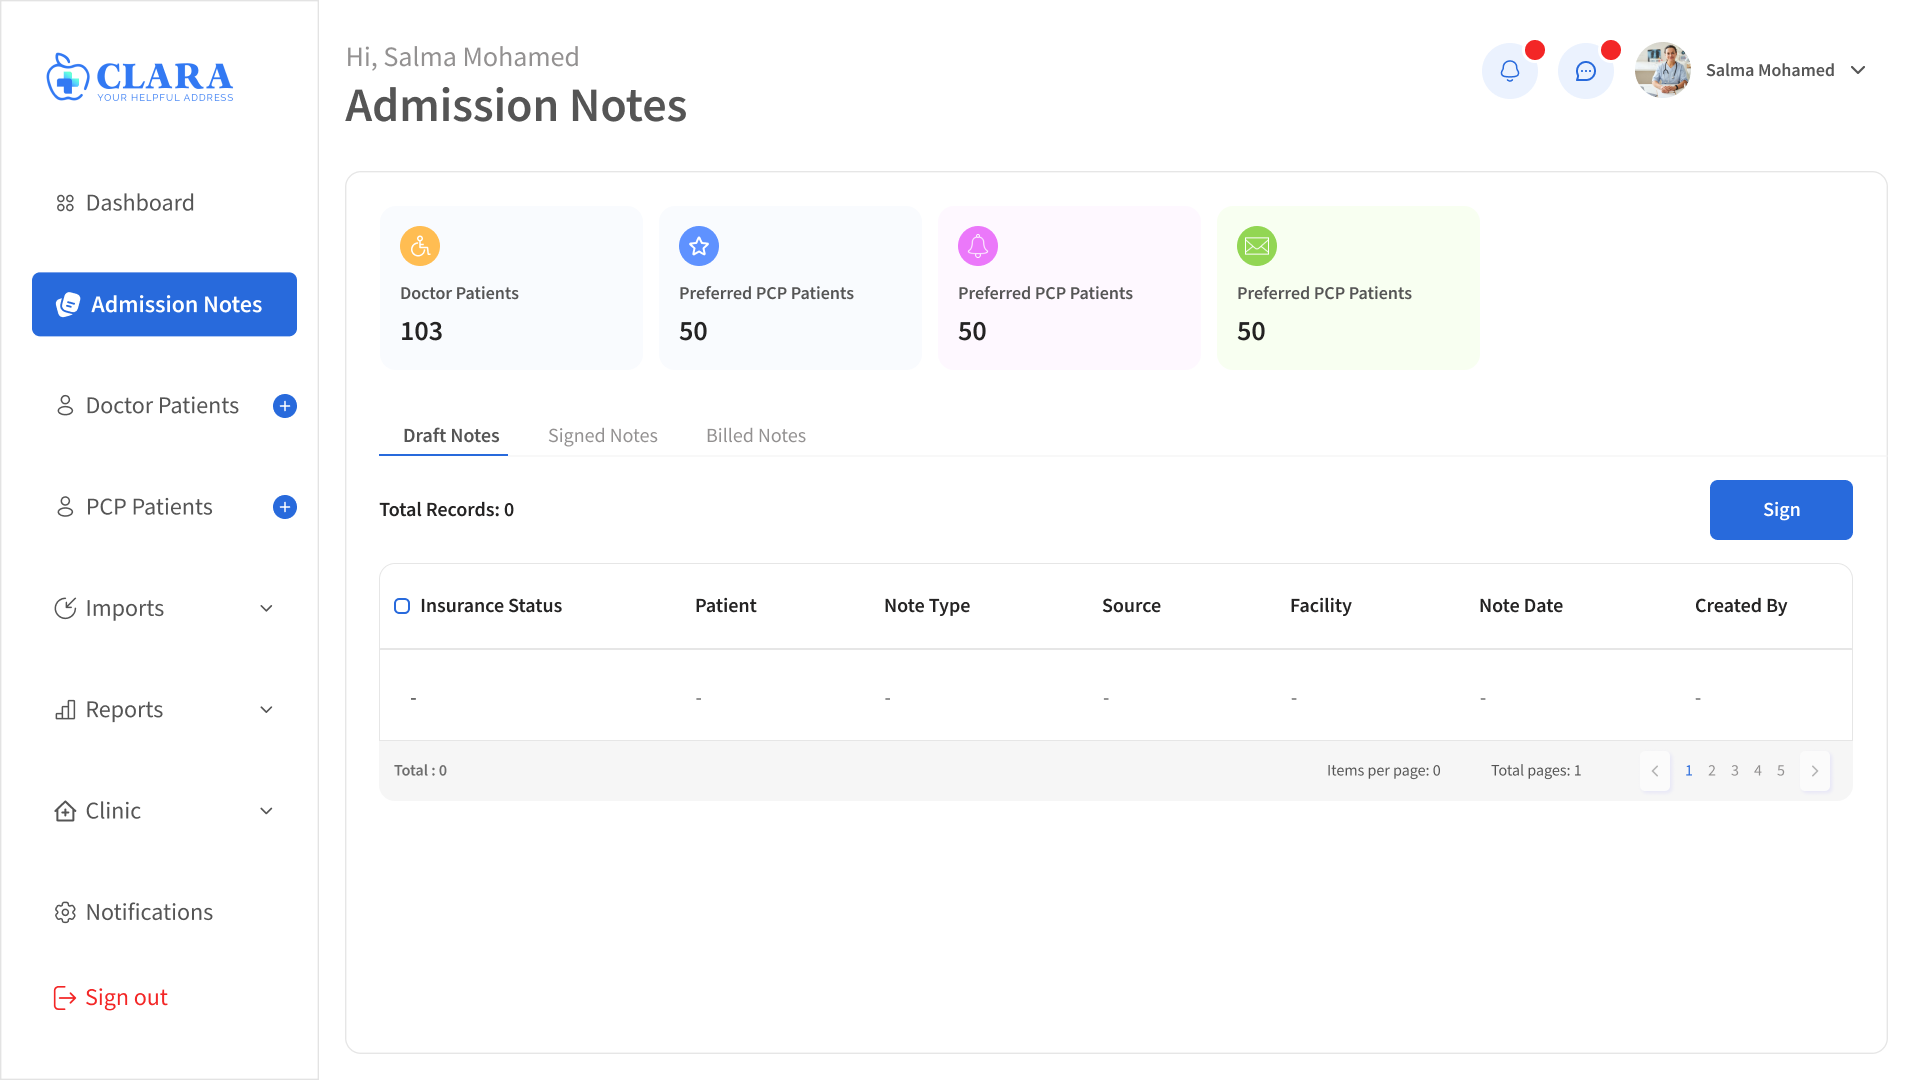This screenshot has height=1080, width=1920.
Task: Click the next page arrow
Action: point(1814,771)
